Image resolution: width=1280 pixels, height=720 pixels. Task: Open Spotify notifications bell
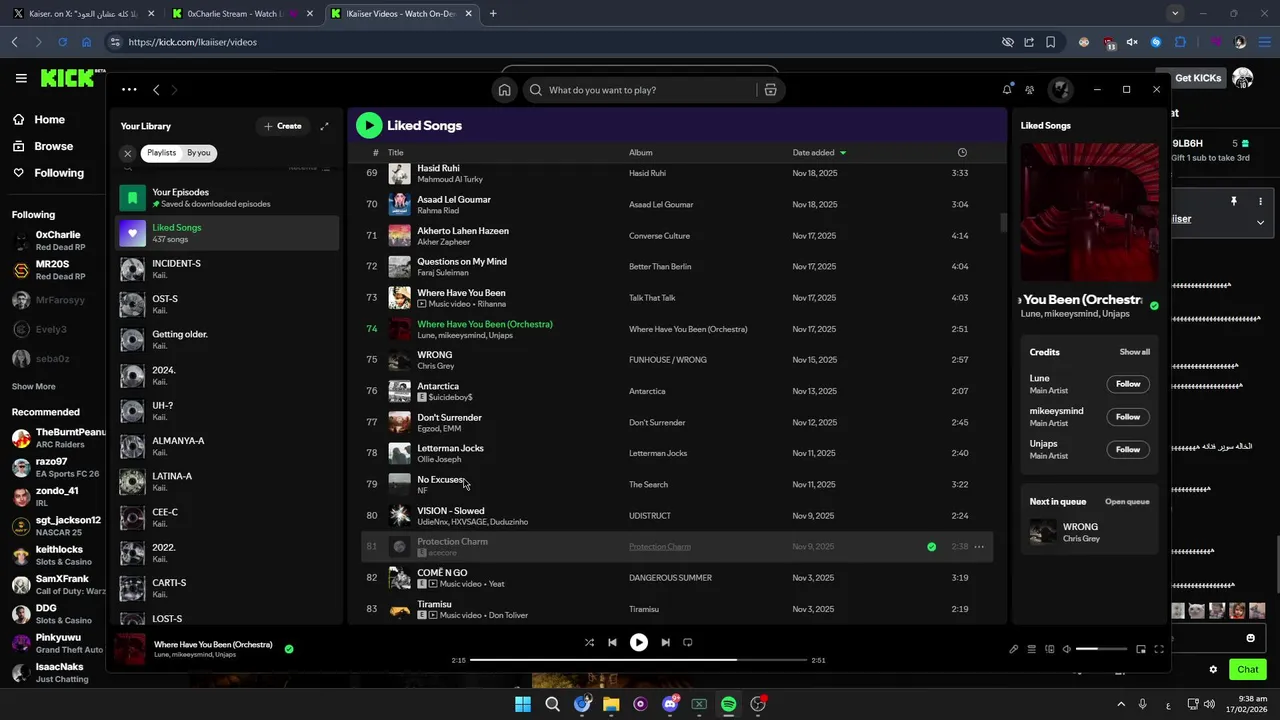[x=1007, y=90]
